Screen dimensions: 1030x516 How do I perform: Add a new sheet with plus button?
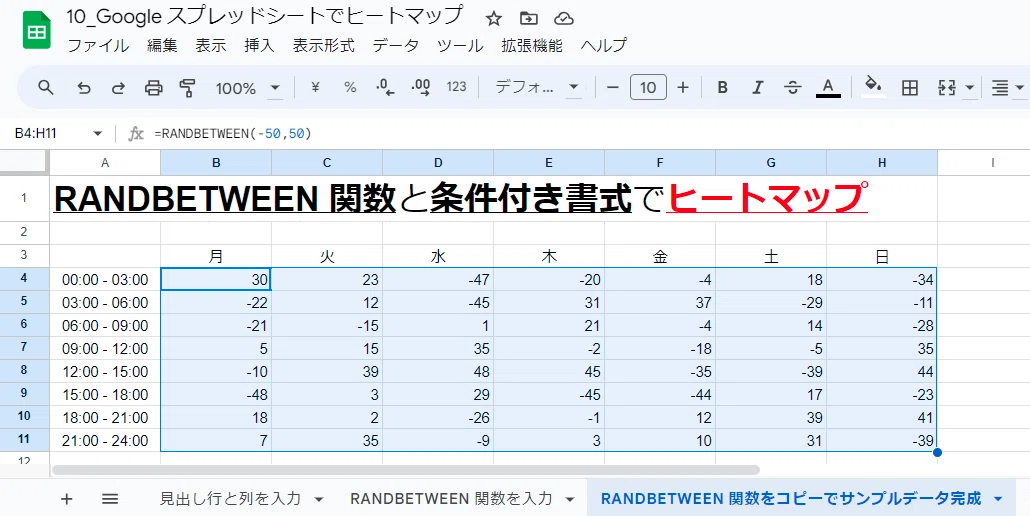tap(66, 499)
